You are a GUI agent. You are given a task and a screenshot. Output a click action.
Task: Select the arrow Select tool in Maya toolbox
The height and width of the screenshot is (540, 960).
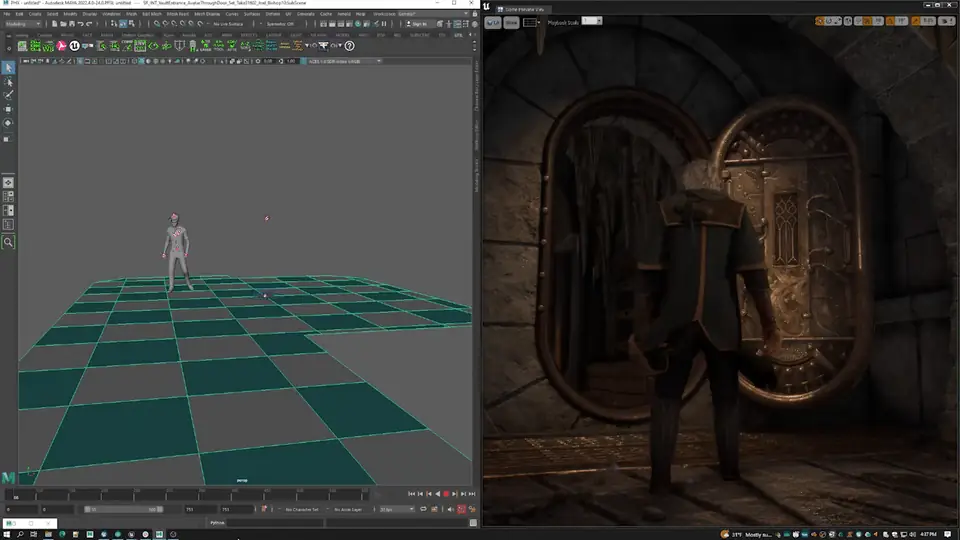click(x=8, y=67)
